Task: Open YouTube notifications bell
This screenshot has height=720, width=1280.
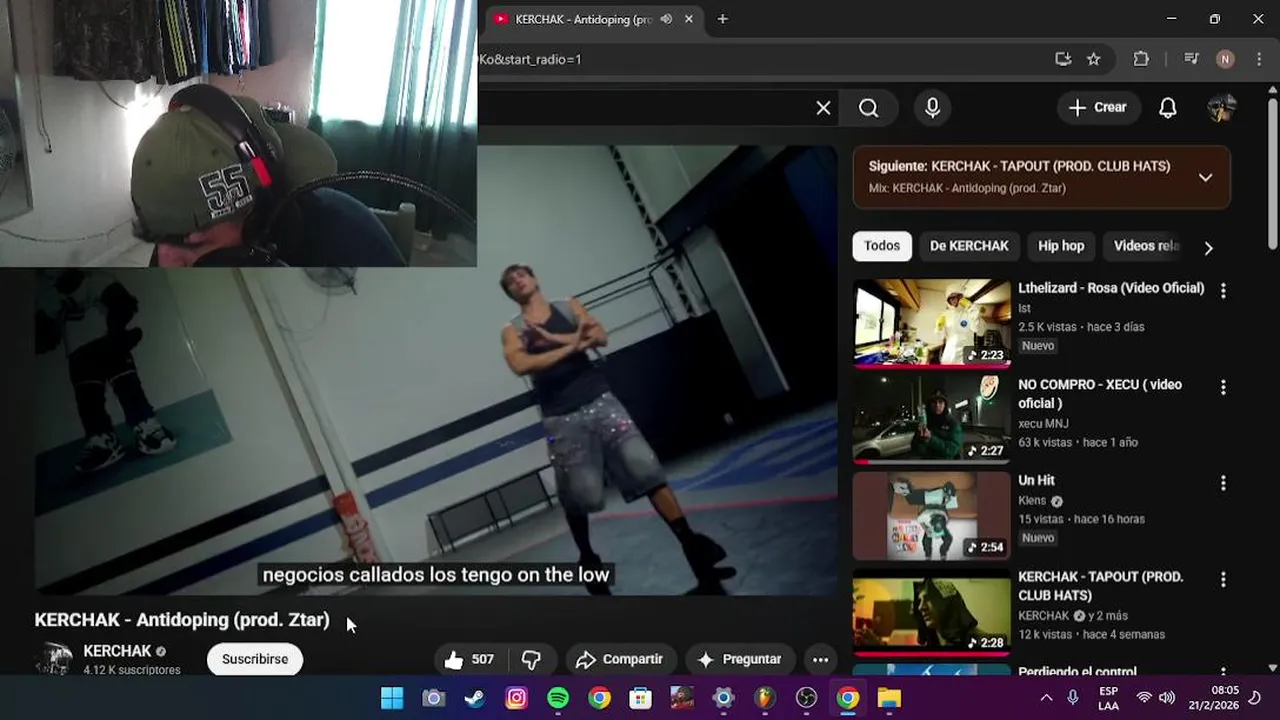Action: coord(1167,108)
